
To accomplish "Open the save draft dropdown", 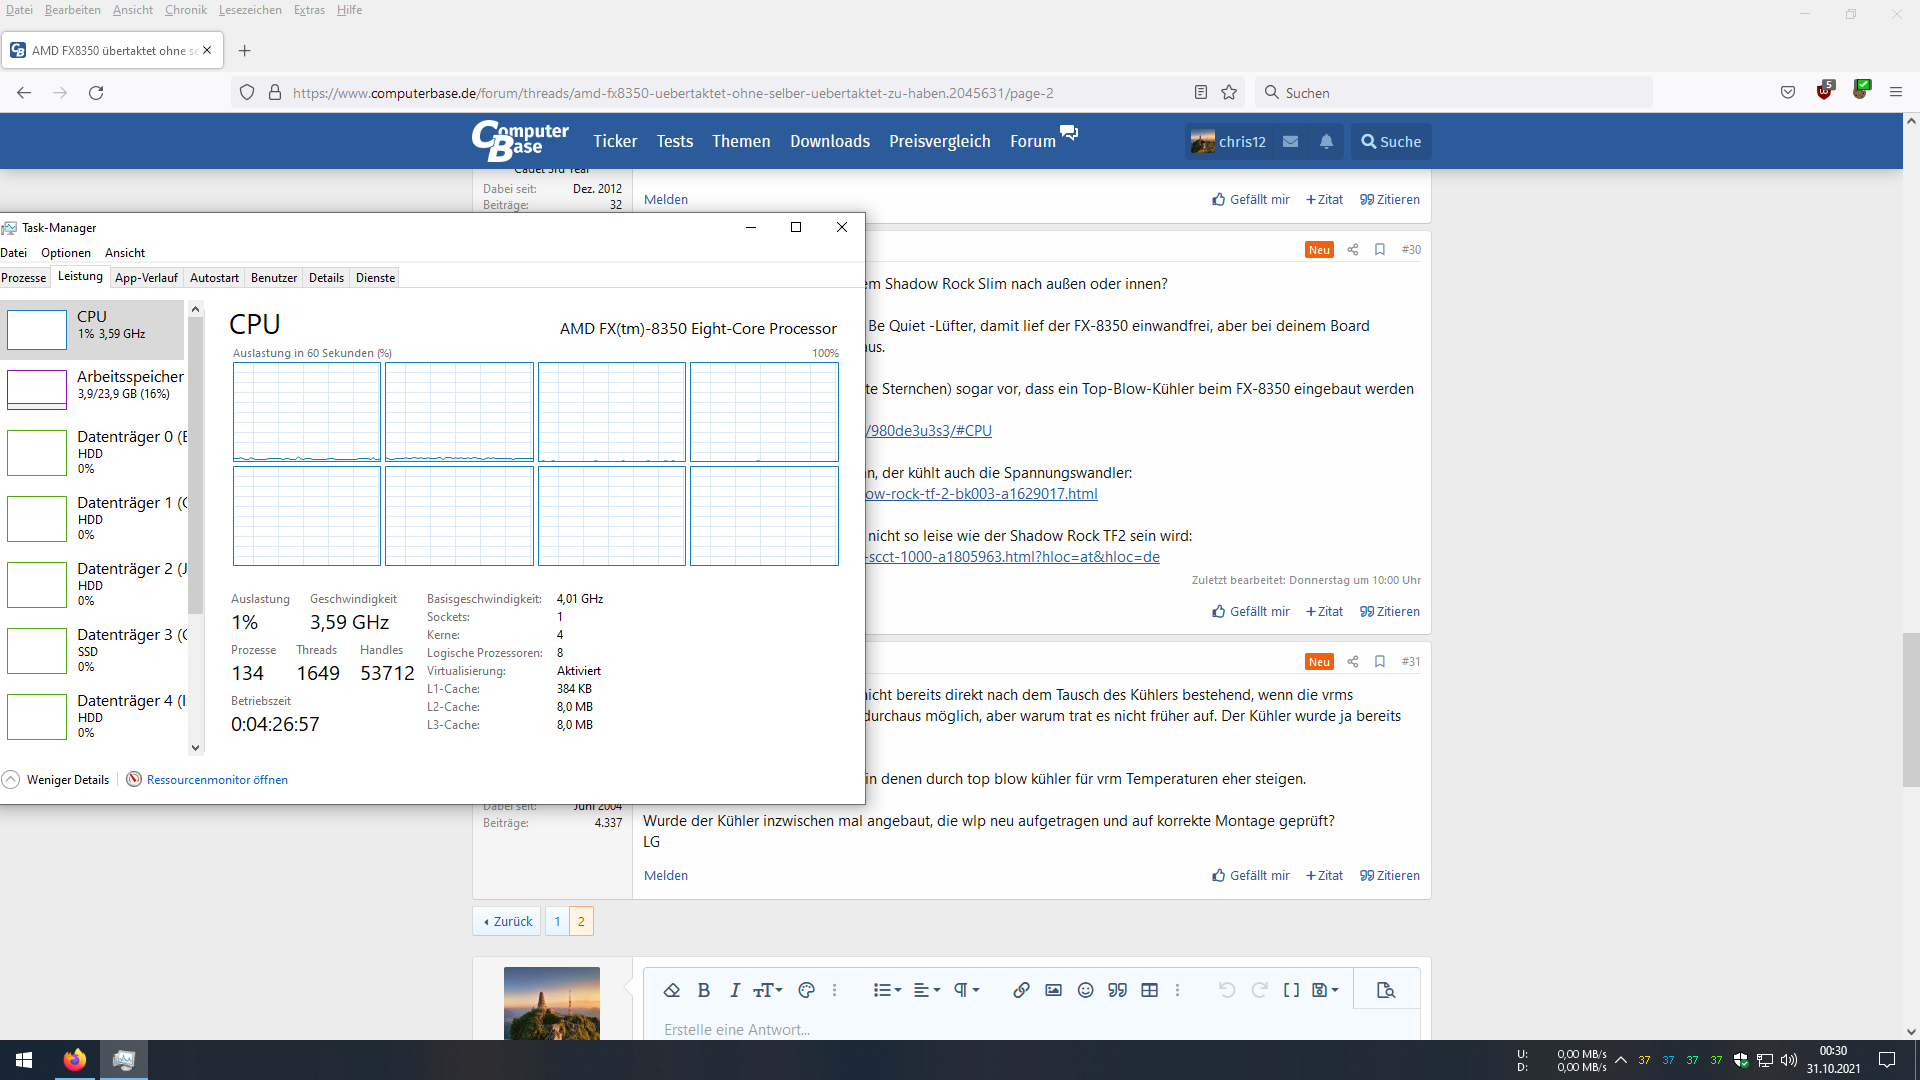I will click(x=1325, y=990).
